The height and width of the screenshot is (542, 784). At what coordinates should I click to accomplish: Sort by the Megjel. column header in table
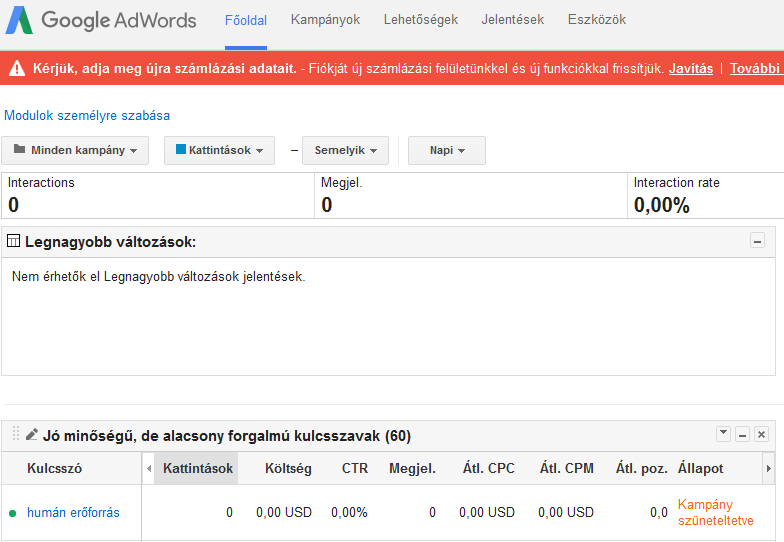click(x=412, y=468)
